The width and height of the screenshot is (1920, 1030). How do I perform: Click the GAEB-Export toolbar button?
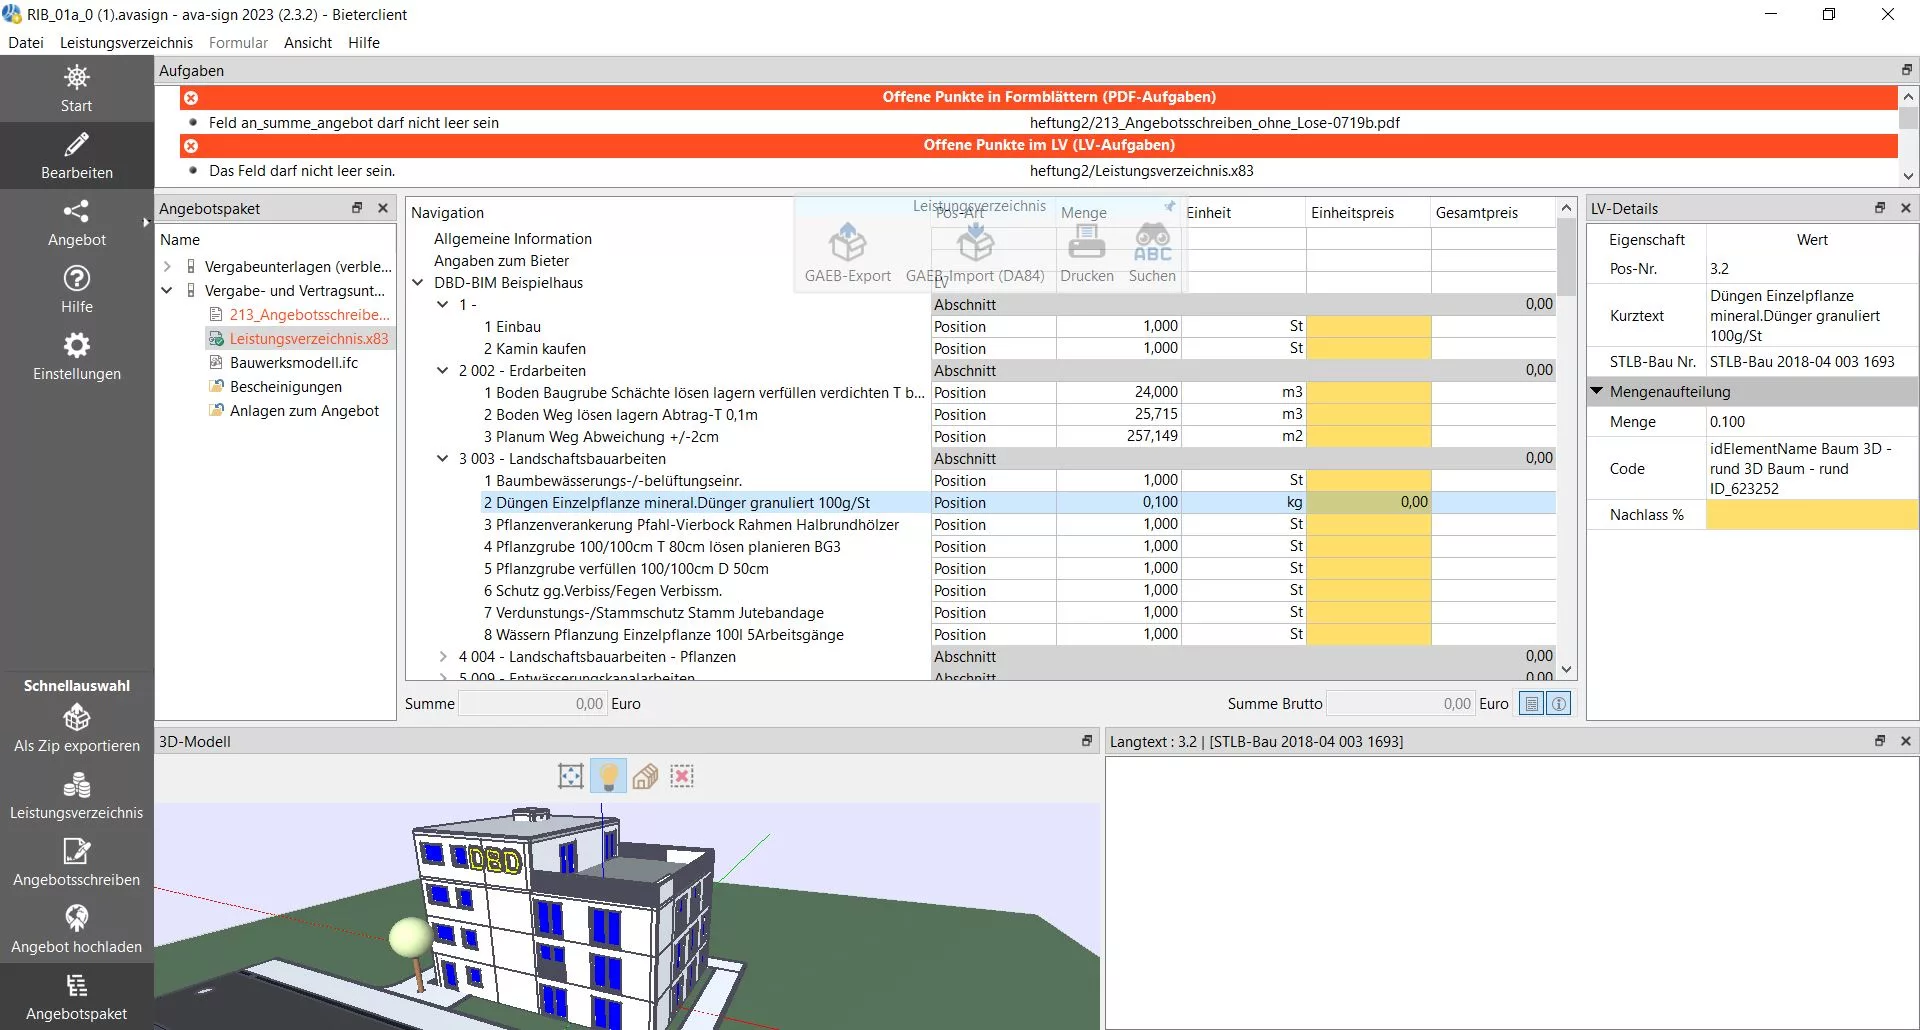click(x=848, y=253)
